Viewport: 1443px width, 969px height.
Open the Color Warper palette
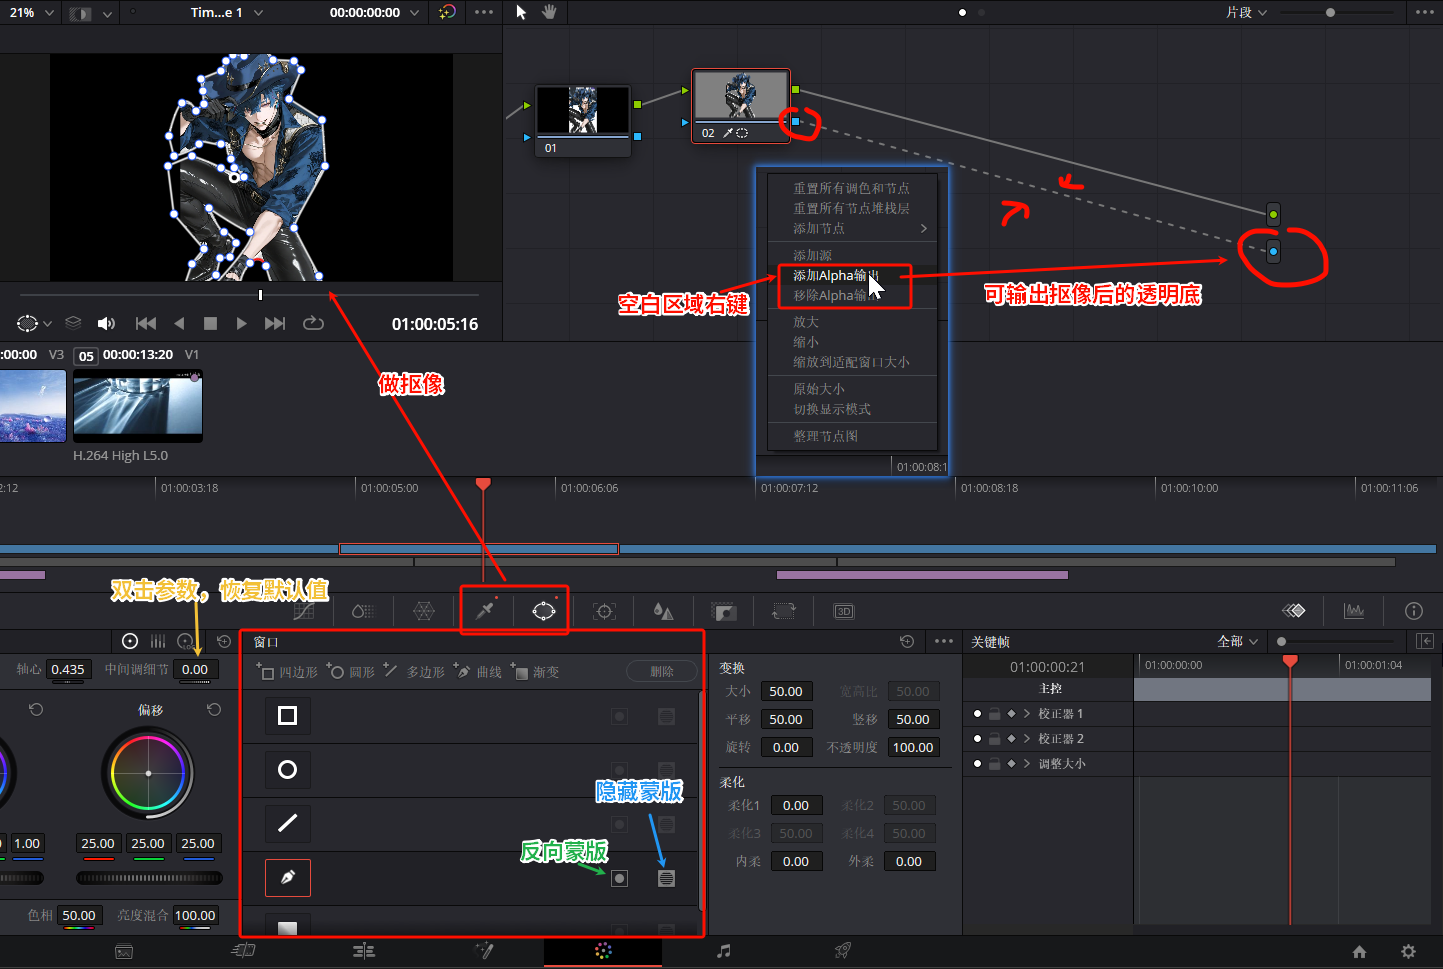(x=424, y=611)
